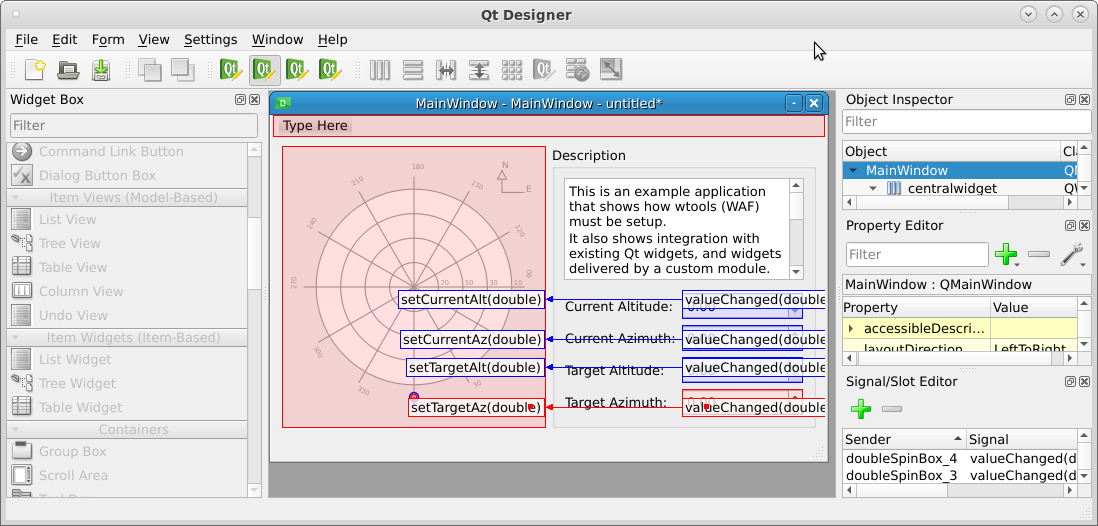Toggle Edit Signals/Slots mode button
The width and height of the screenshot is (1098, 526).
pyautogui.click(x=265, y=70)
